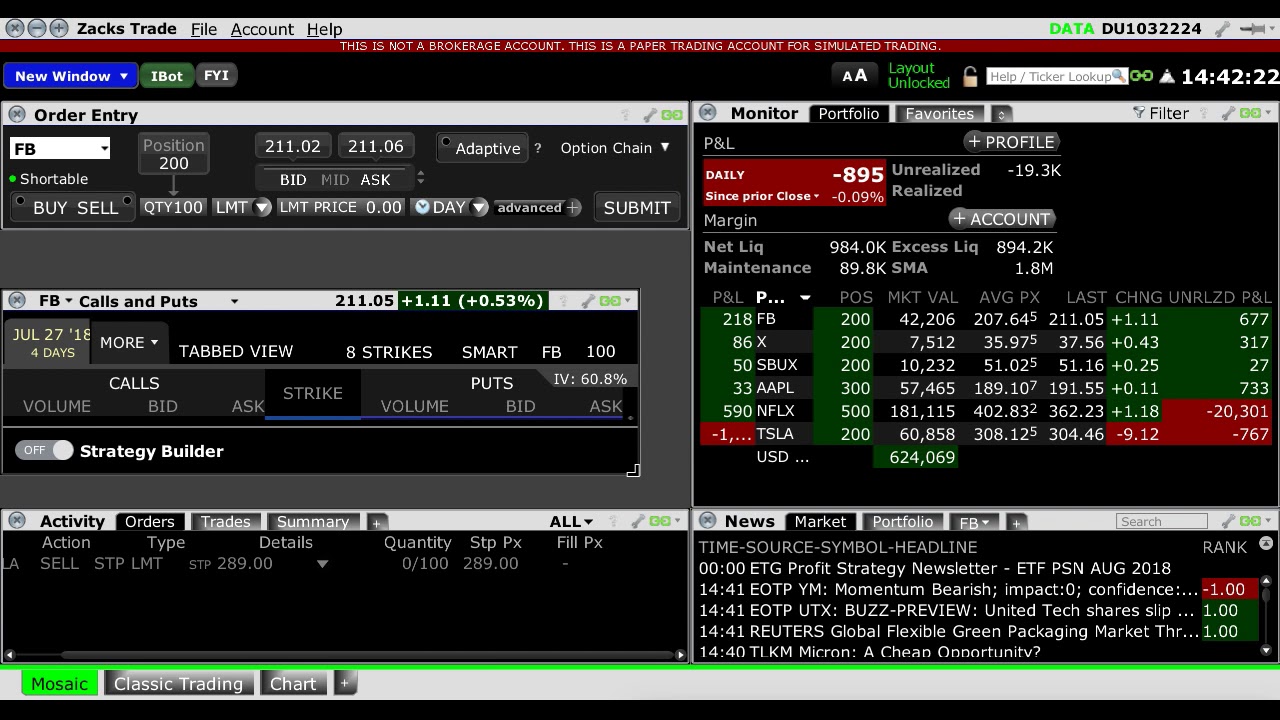Close the Order Entry panel
Image resolution: width=1280 pixels, height=720 pixels.
pyautogui.click(x=16, y=114)
